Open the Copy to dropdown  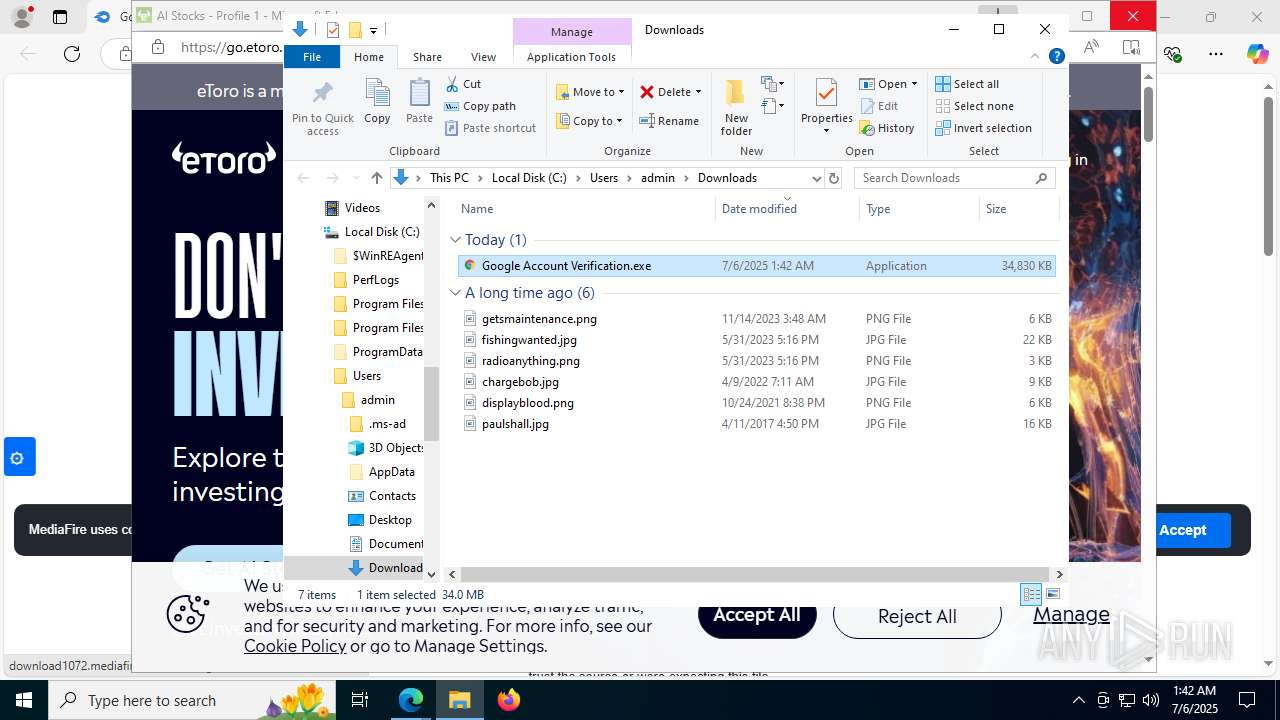point(590,121)
